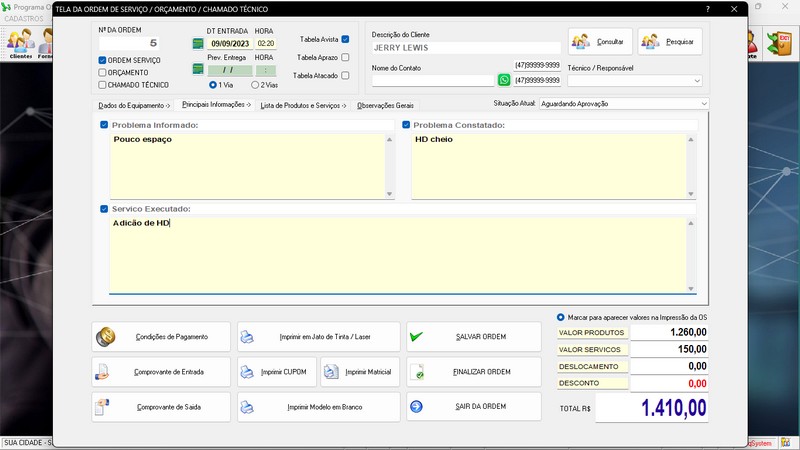Select the 1 Via radio button
The width and height of the screenshot is (800, 450).
click(x=213, y=85)
